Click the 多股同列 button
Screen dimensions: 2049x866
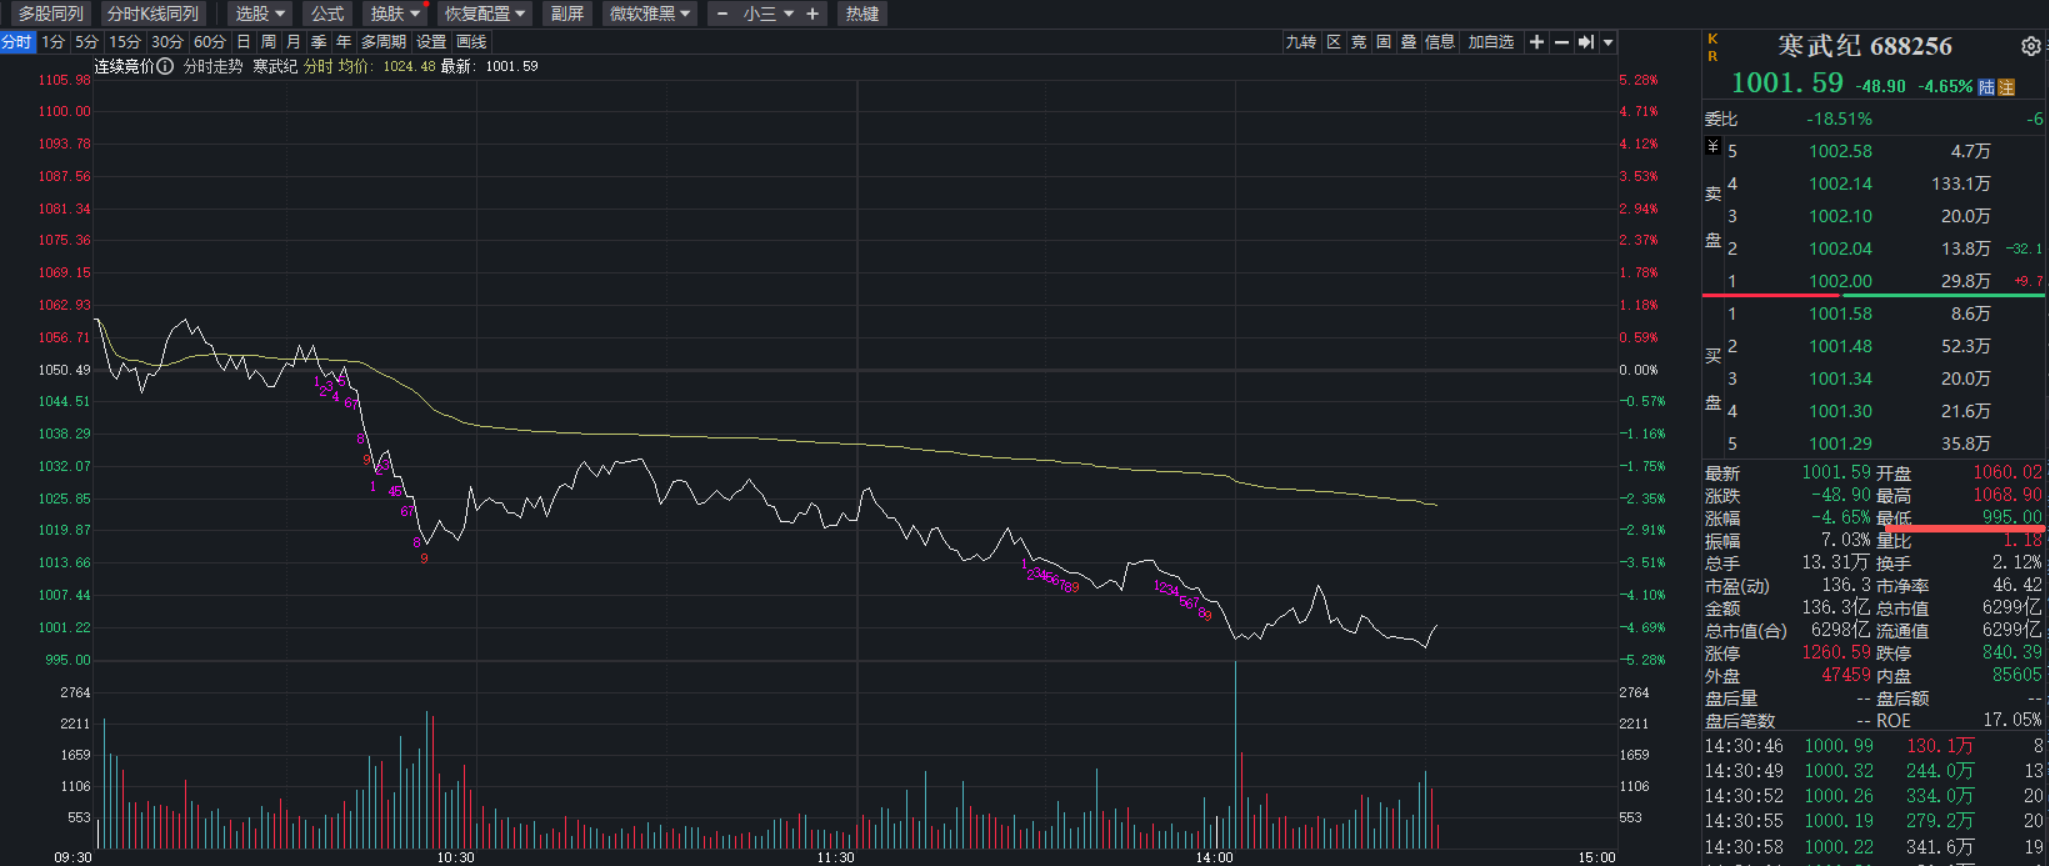[50, 14]
